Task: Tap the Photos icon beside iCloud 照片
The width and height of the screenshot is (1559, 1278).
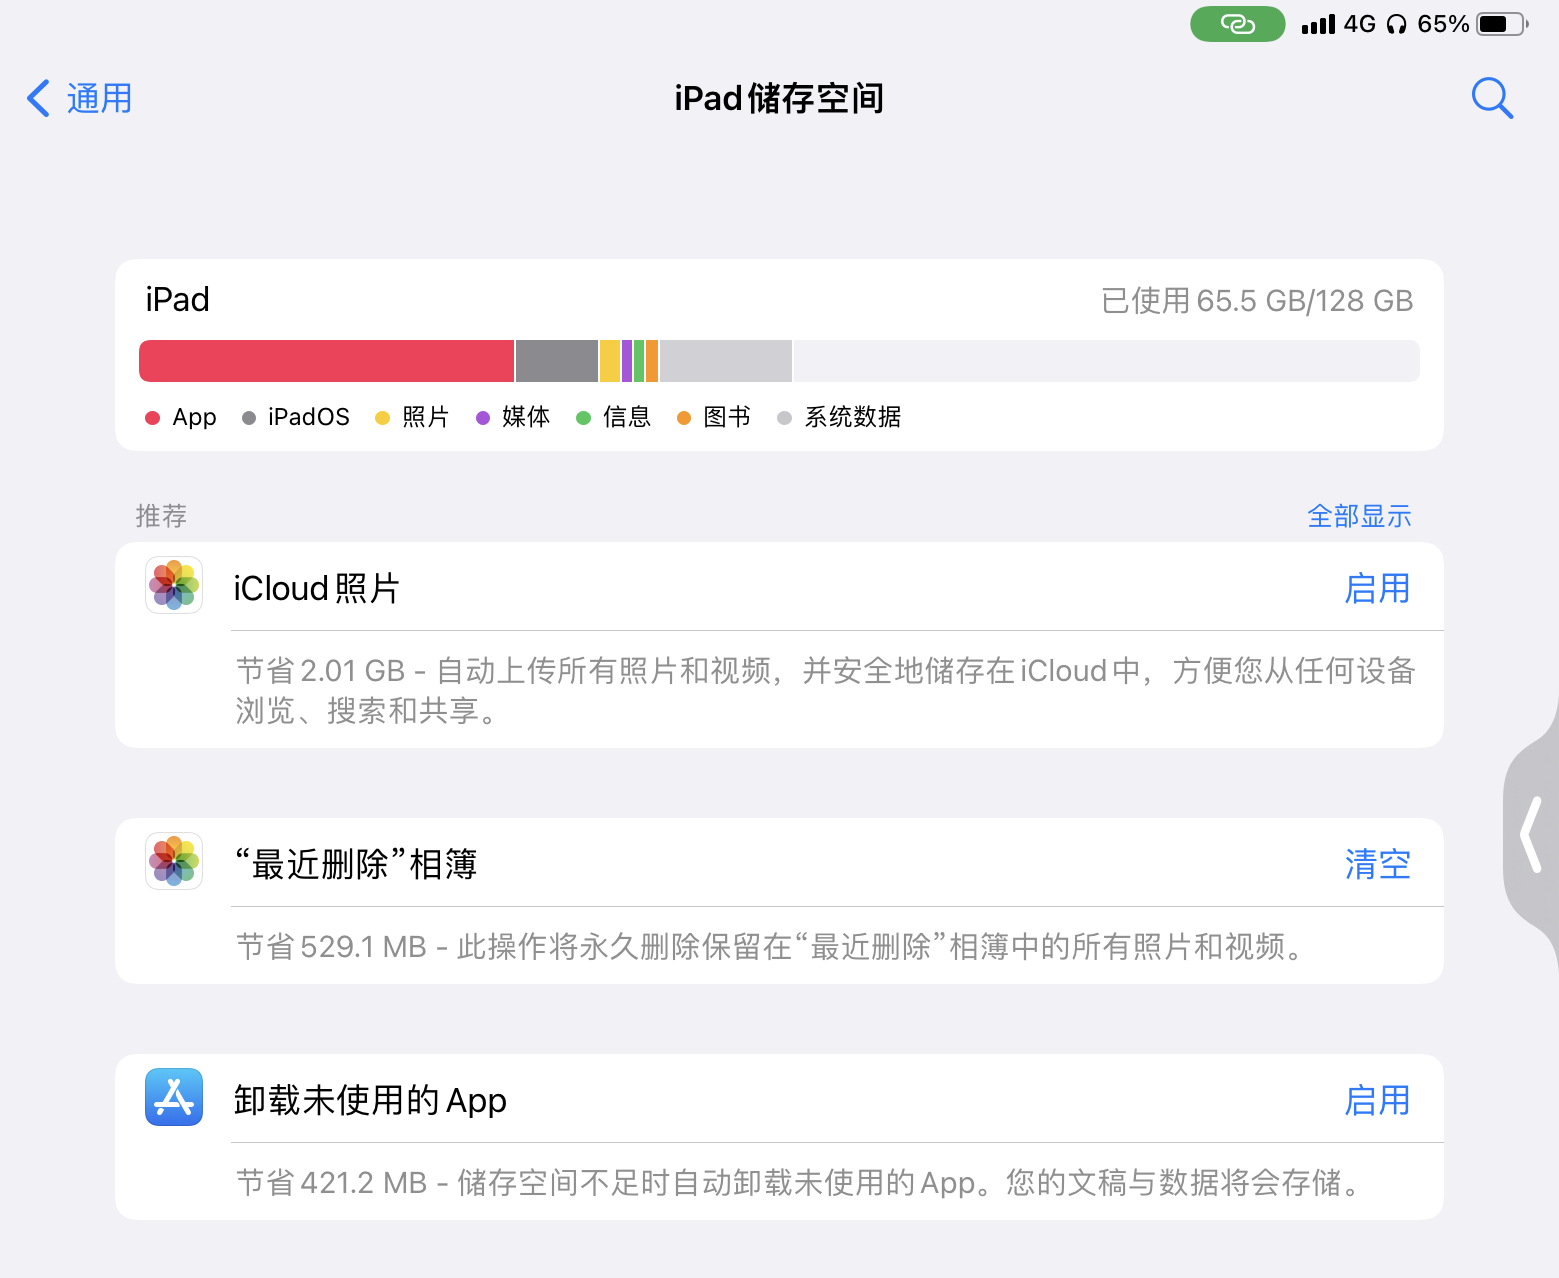Action: coord(174,585)
